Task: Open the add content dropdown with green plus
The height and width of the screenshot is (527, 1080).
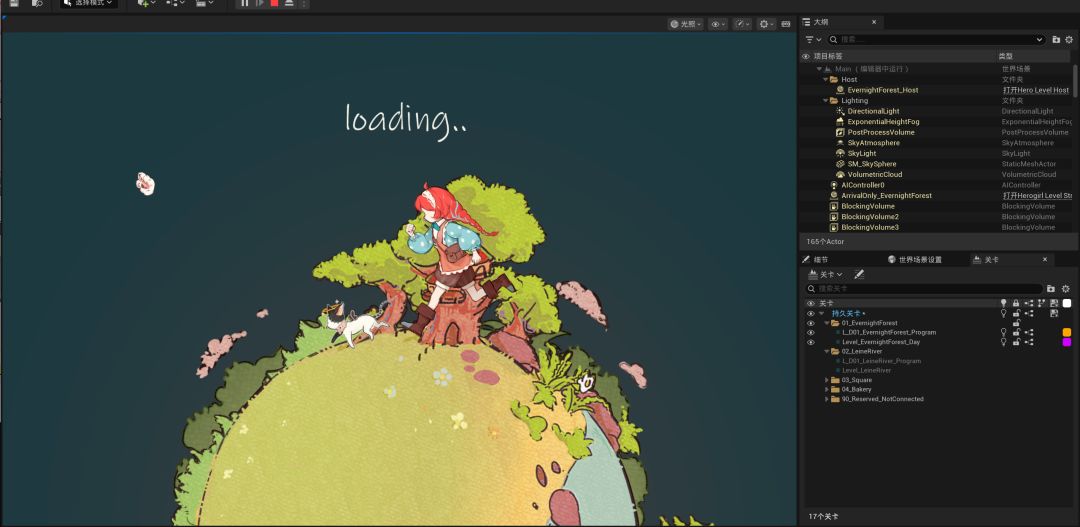Action: [146, 3]
